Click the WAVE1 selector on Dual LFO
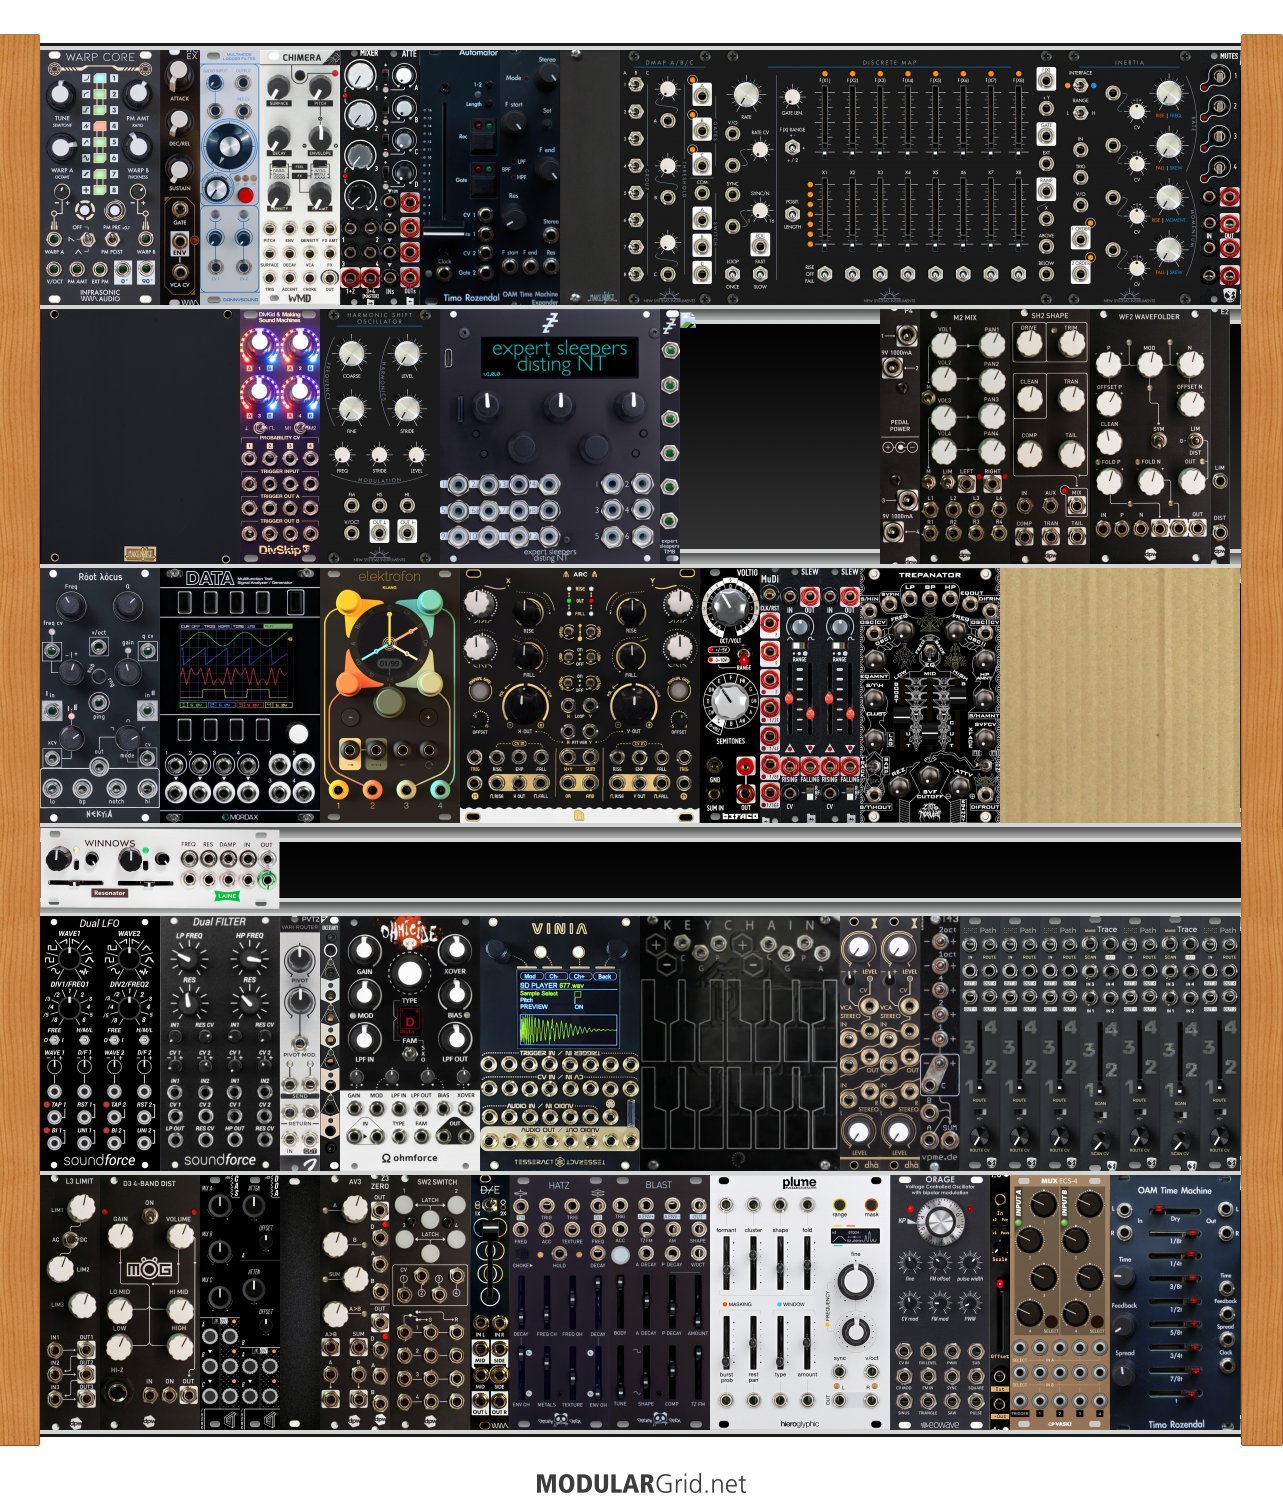Image resolution: width=1283 pixels, height=1505 pixels. 69,959
